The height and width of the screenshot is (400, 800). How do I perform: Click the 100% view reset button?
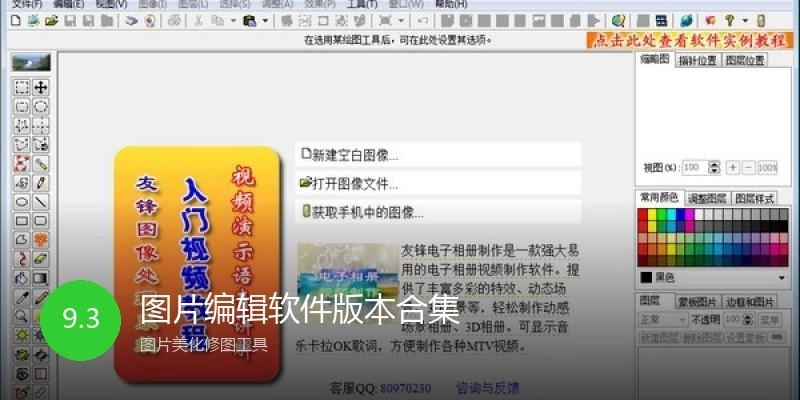[767, 167]
